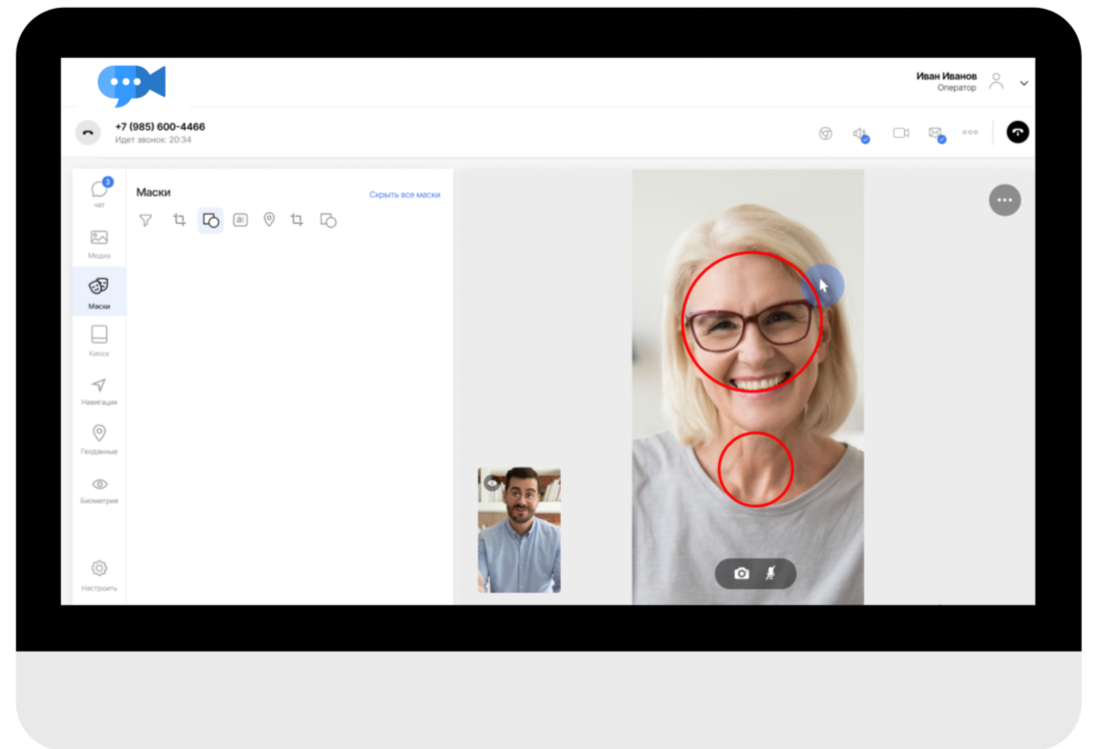The width and height of the screenshot is (1100, 749).
Task: Select the text box mask tool
Action: [240, 220]
